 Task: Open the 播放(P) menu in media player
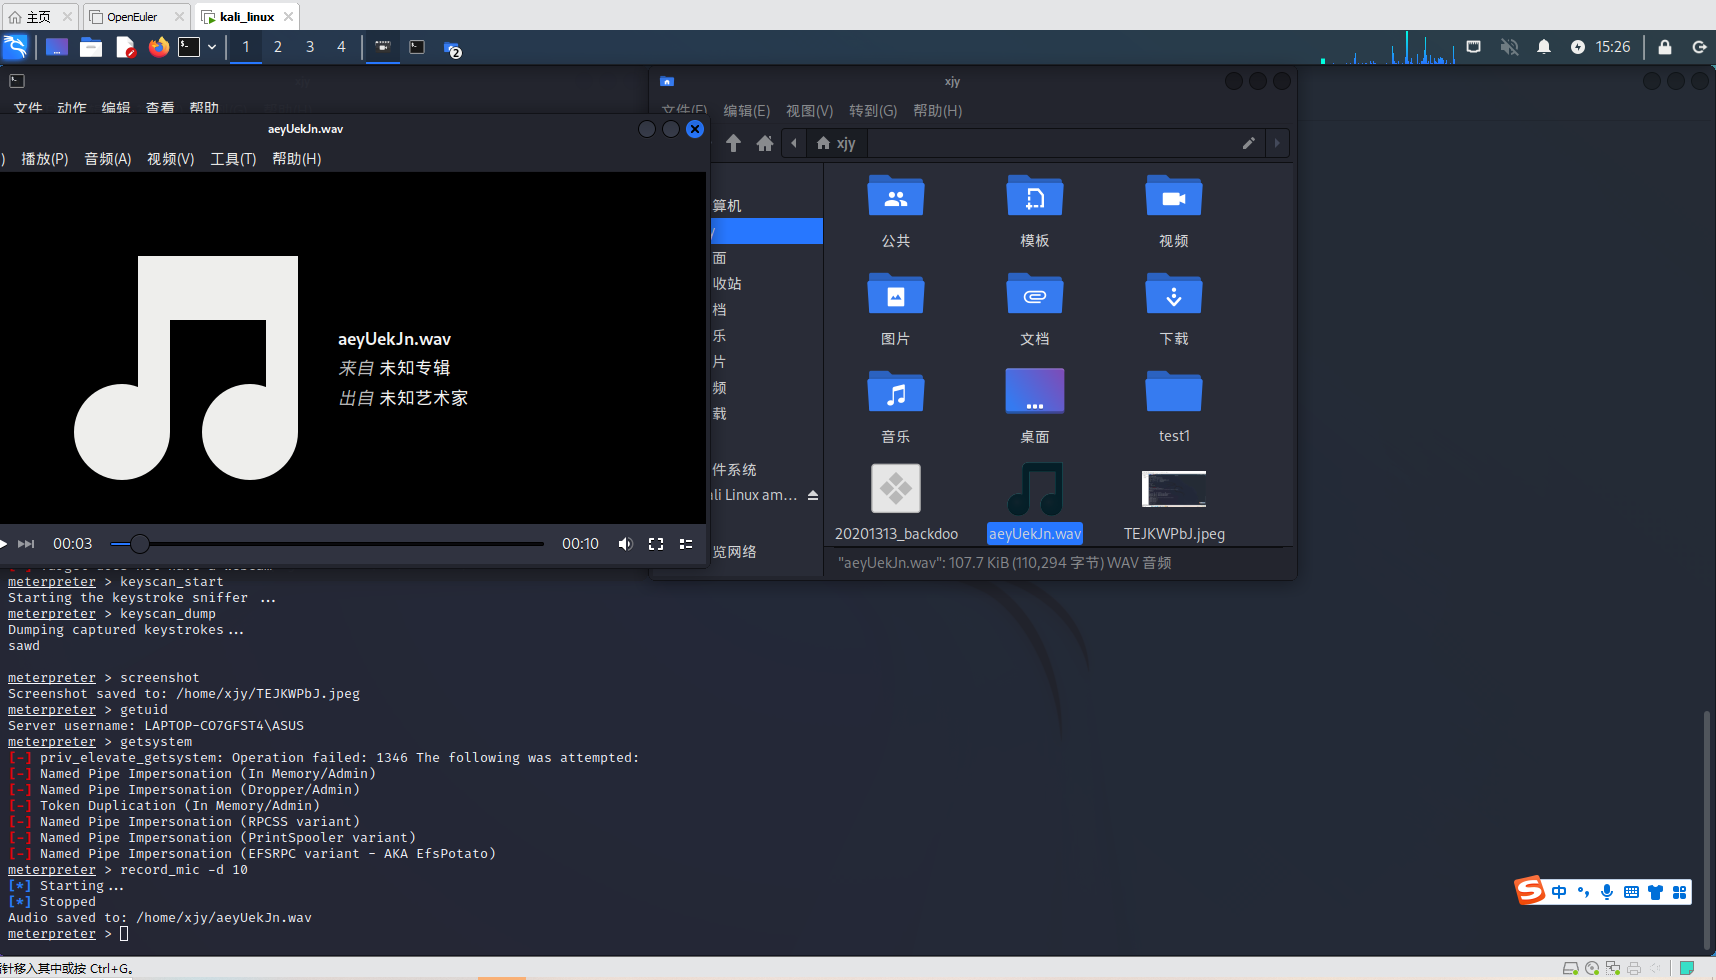click(x=45, y=159)
